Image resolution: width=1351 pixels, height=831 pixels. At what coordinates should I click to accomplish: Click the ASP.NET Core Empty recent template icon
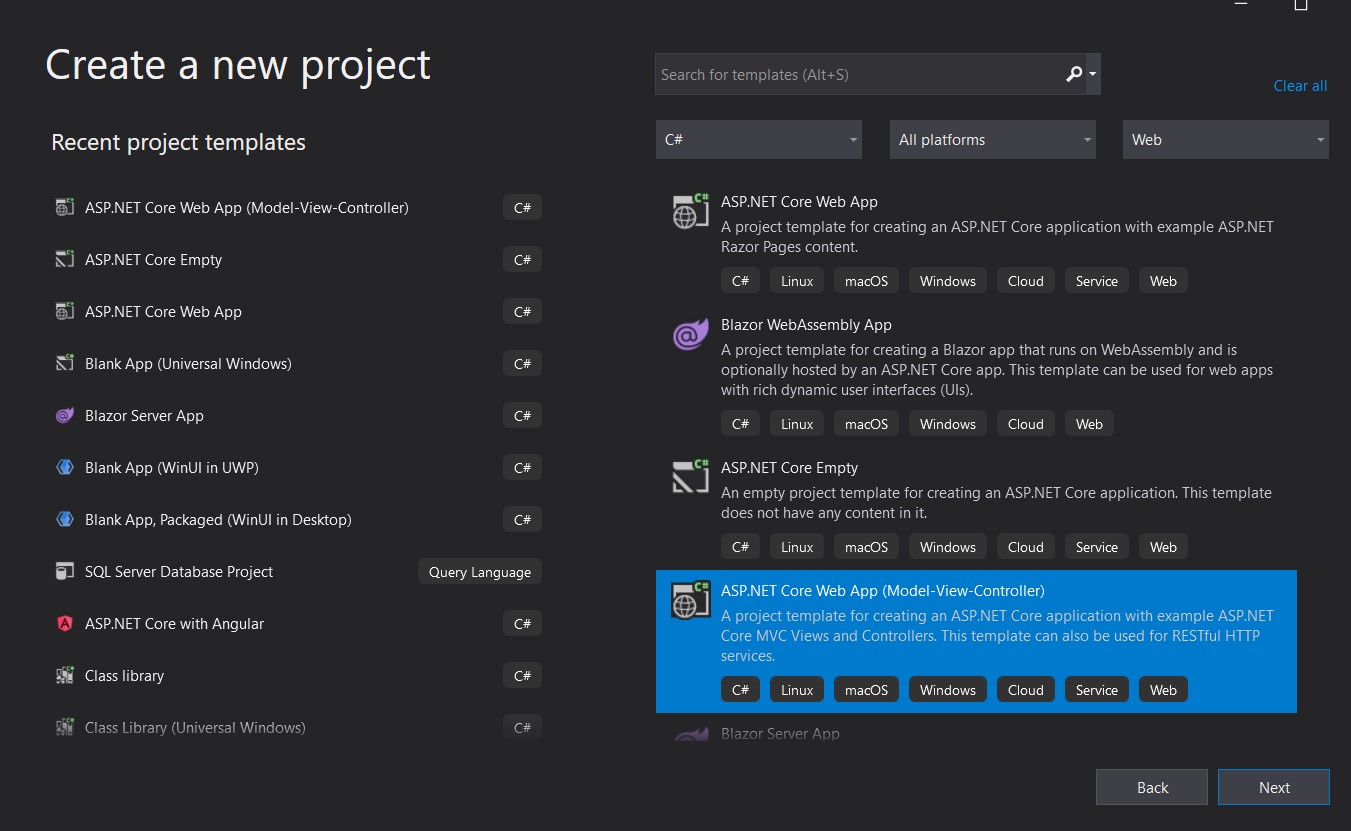[x=65, y=260]
